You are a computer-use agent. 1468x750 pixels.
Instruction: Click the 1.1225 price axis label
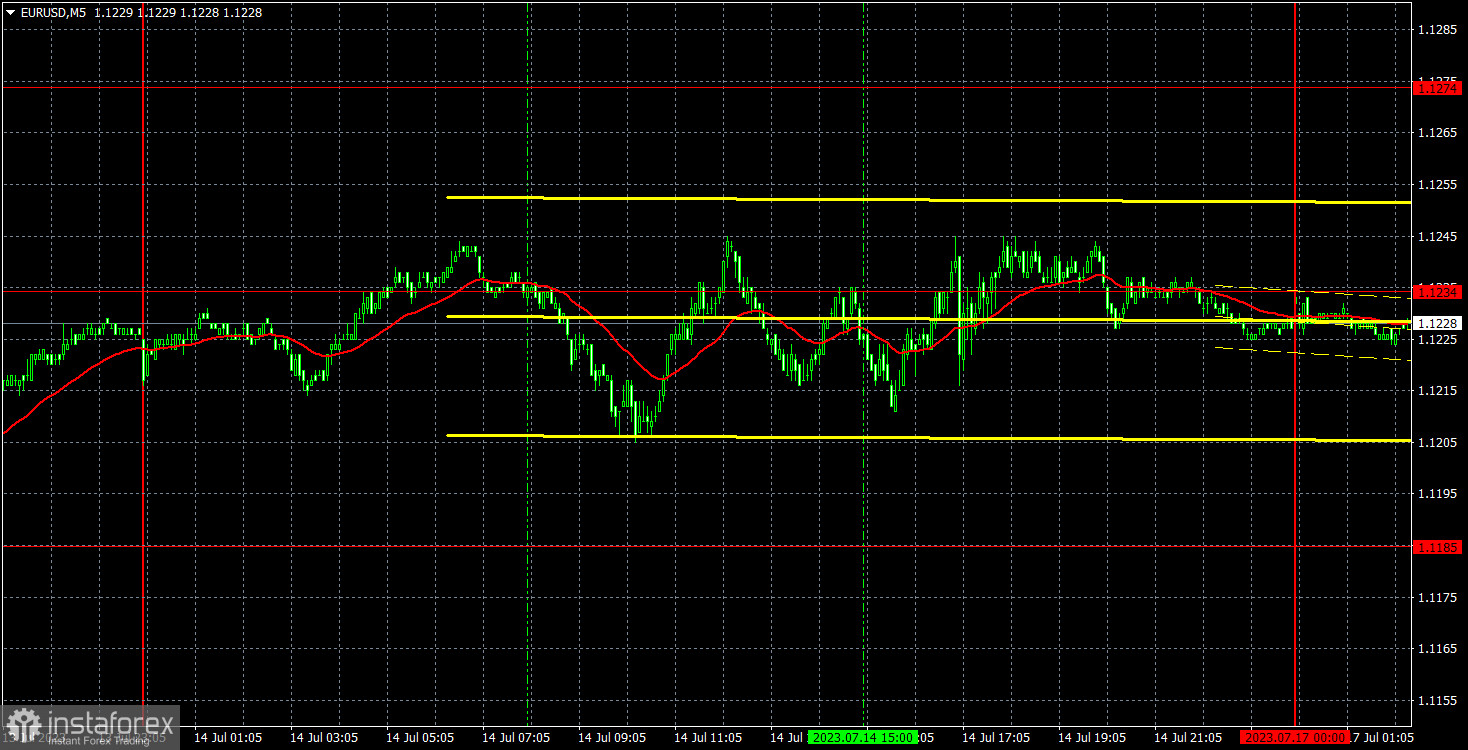pyautogui.click(x=1437, y=340)
